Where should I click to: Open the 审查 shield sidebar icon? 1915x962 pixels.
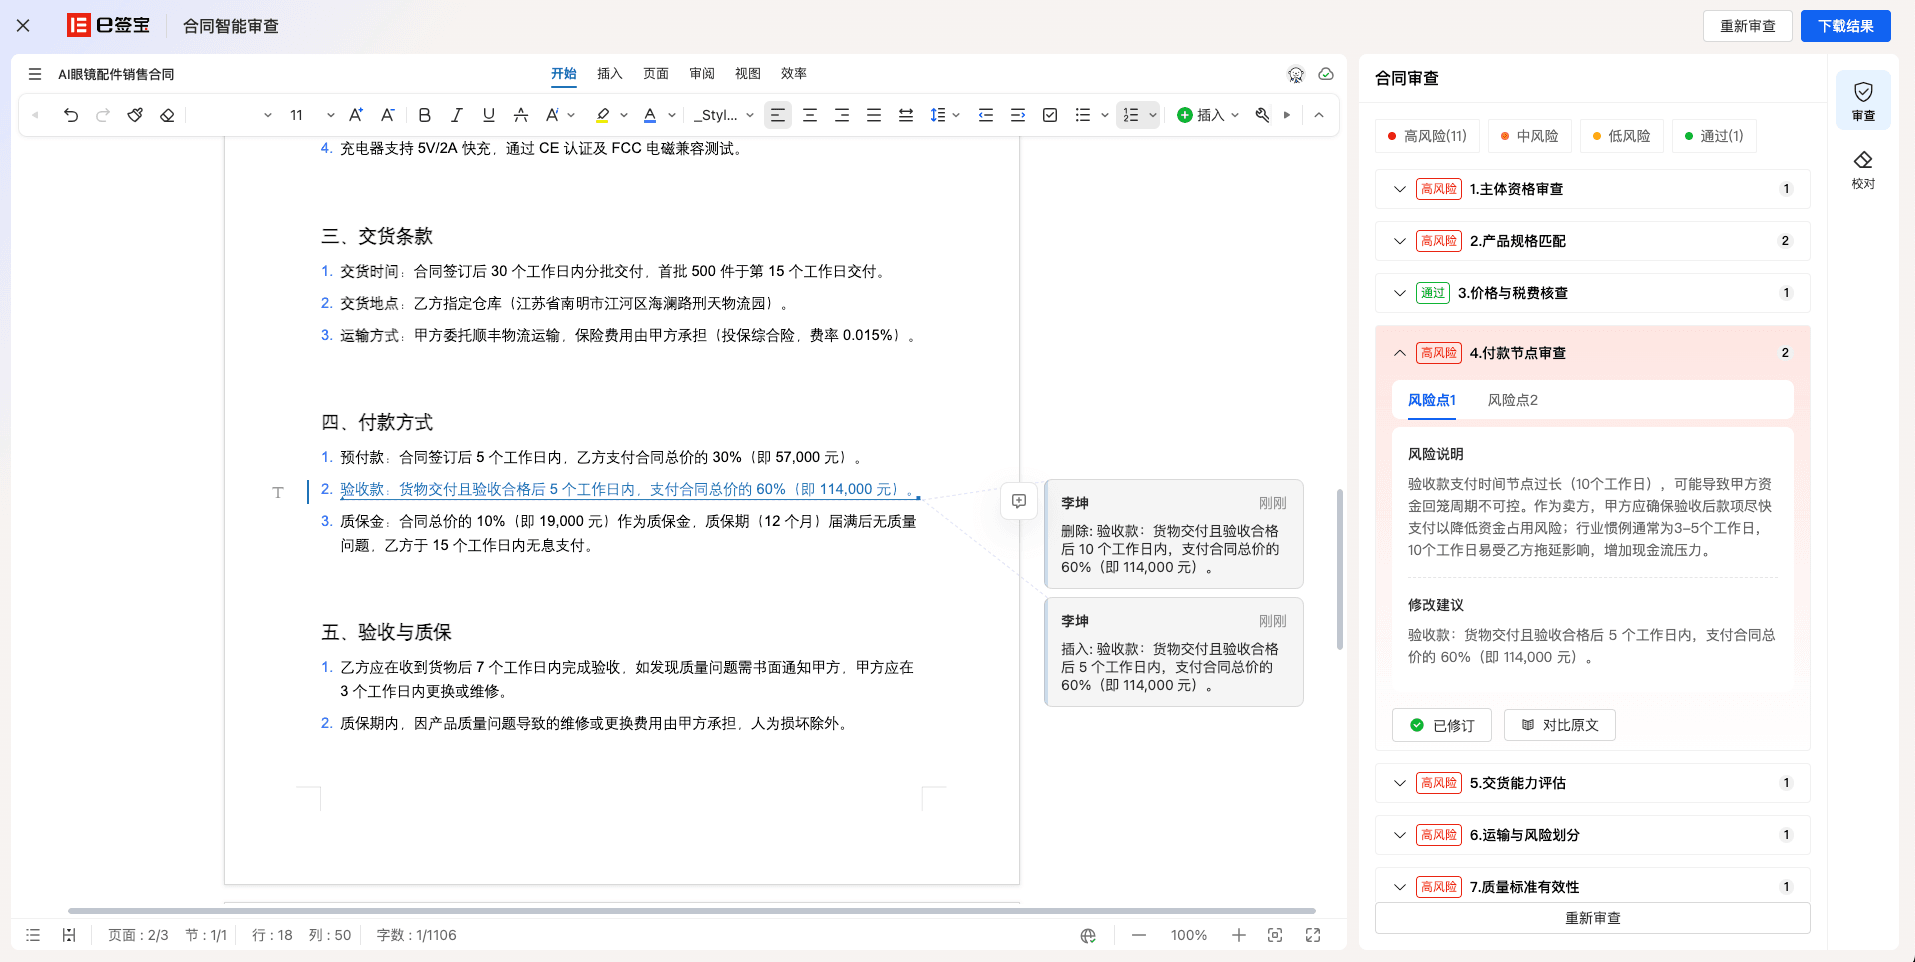[x=1863, y=100]
